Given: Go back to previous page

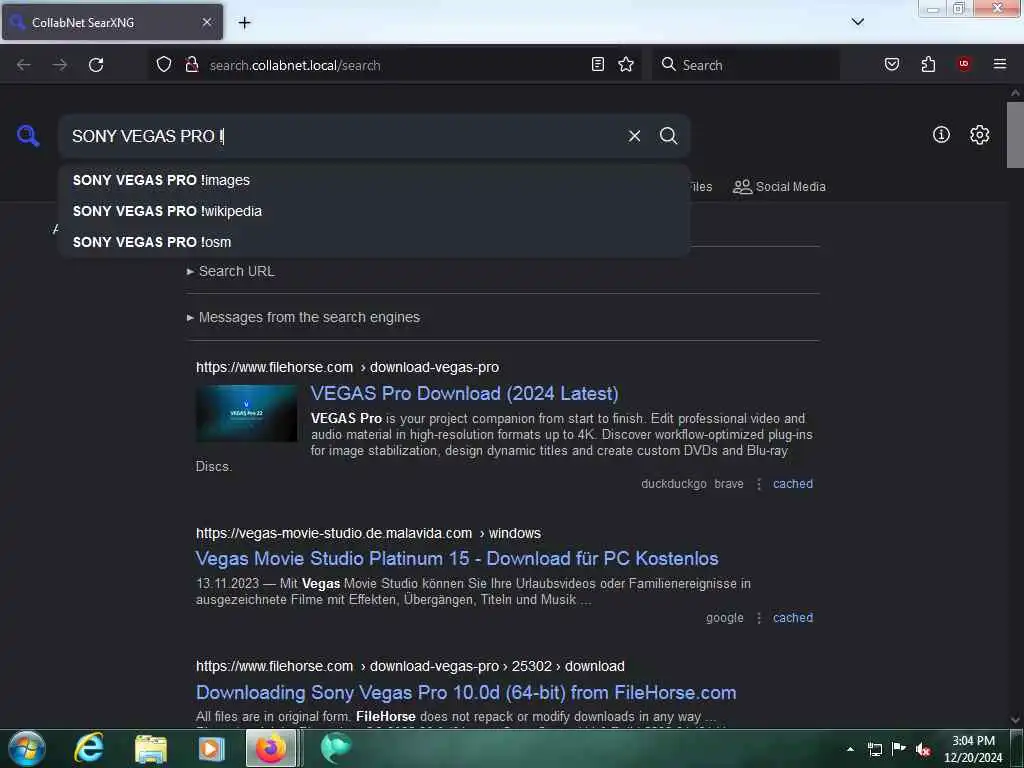Looking at the screenshot, I should [24, 65].
